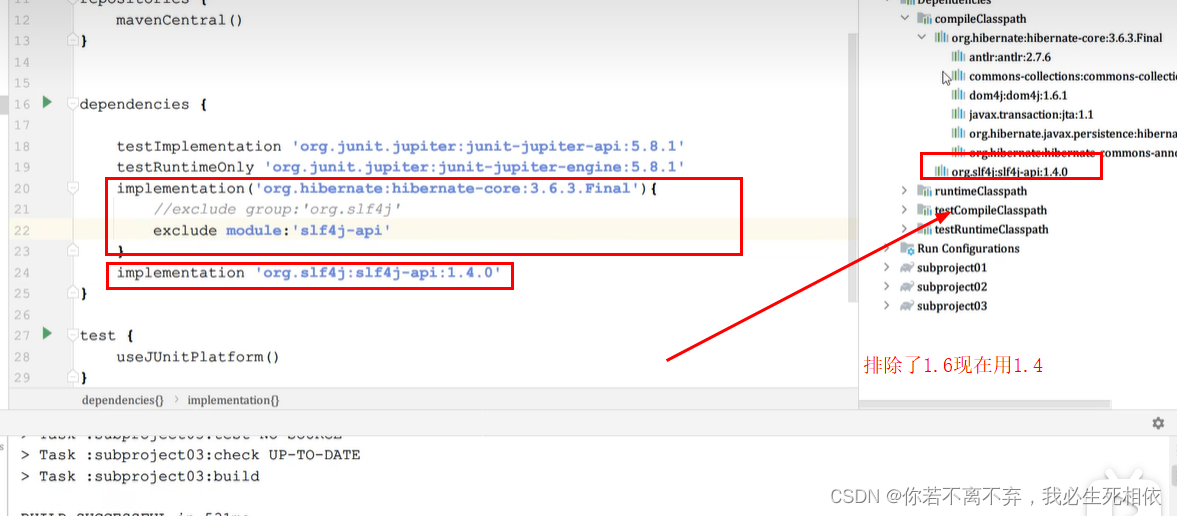The height and width of the screenshot is (516, 1177).
Task: Click the subproject01 Gradle elephant icon
Action: click(x=908, y=267)
